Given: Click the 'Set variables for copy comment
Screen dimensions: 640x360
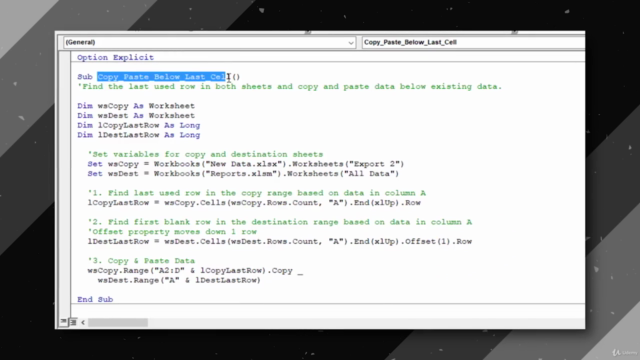Looking at the screenshot, I should pyautogui.click(x=205, y=154).
